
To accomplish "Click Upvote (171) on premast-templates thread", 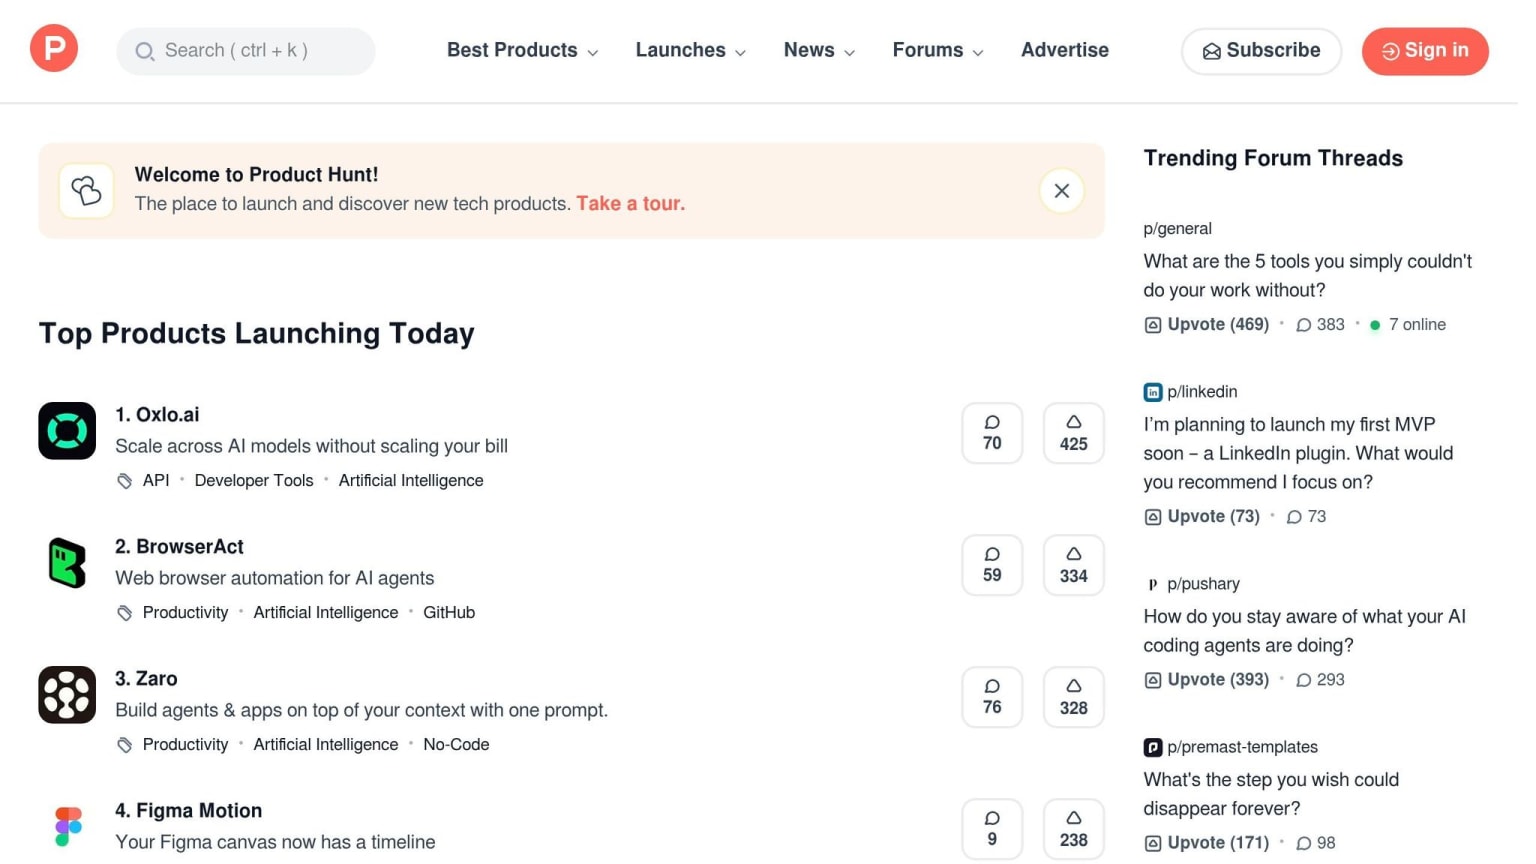I will 1207,843.
